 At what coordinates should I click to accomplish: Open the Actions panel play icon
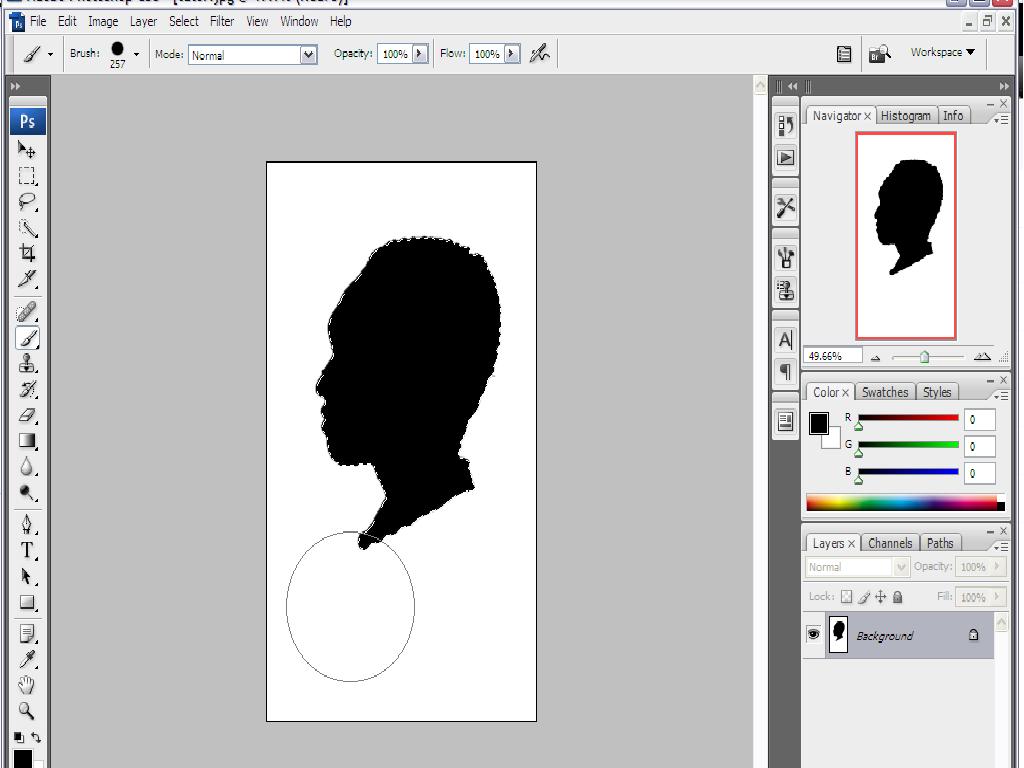(786, 157)
